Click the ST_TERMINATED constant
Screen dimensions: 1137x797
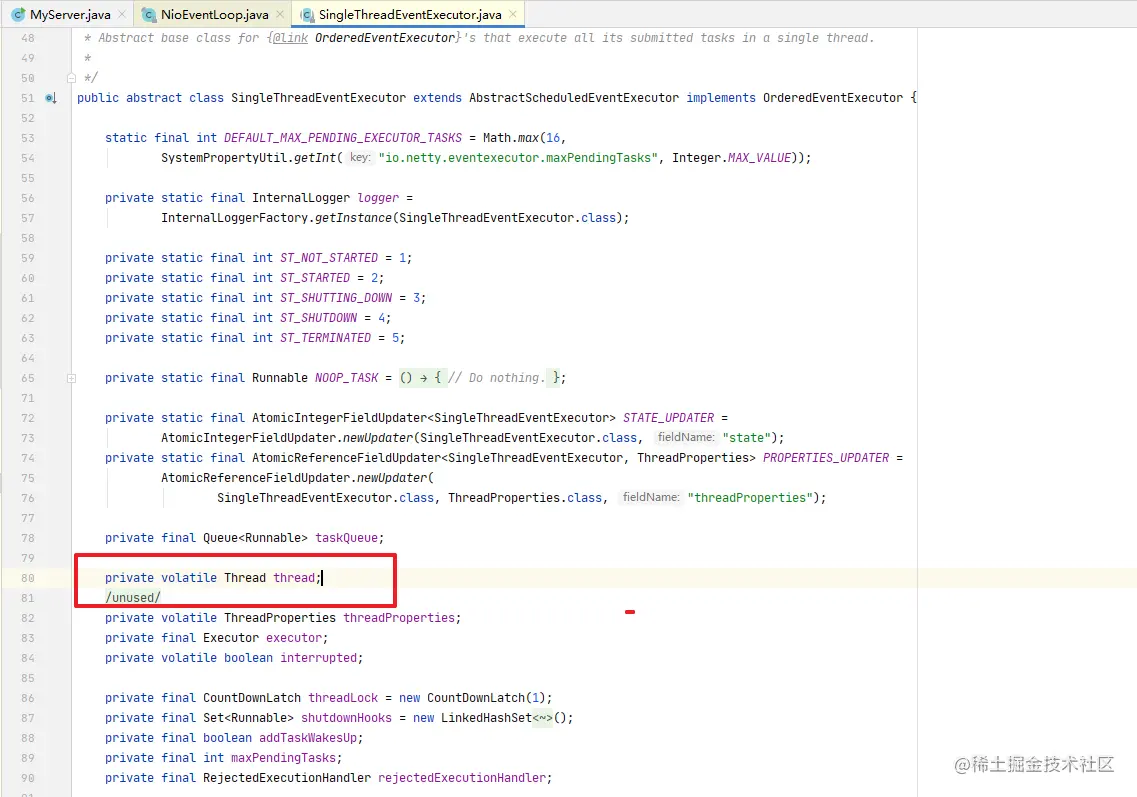[326, 338]
